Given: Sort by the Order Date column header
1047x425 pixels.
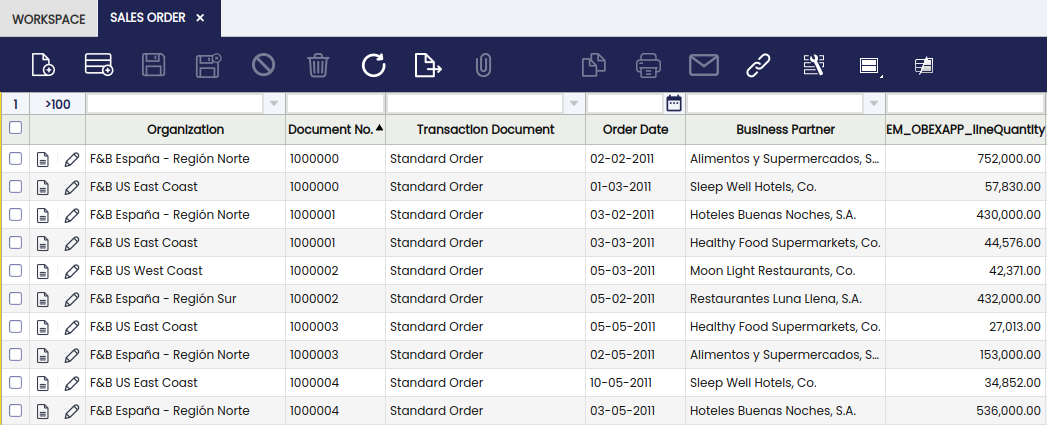Looking at the screenshot, I should 635,130.
